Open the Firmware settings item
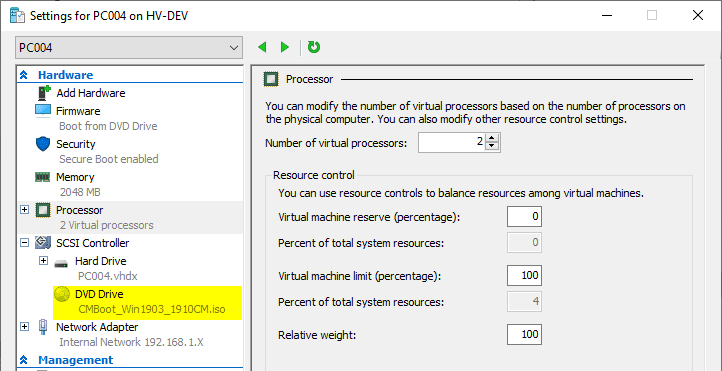The height and width of the screenshot is (371, 722). [x=78, y=111]
